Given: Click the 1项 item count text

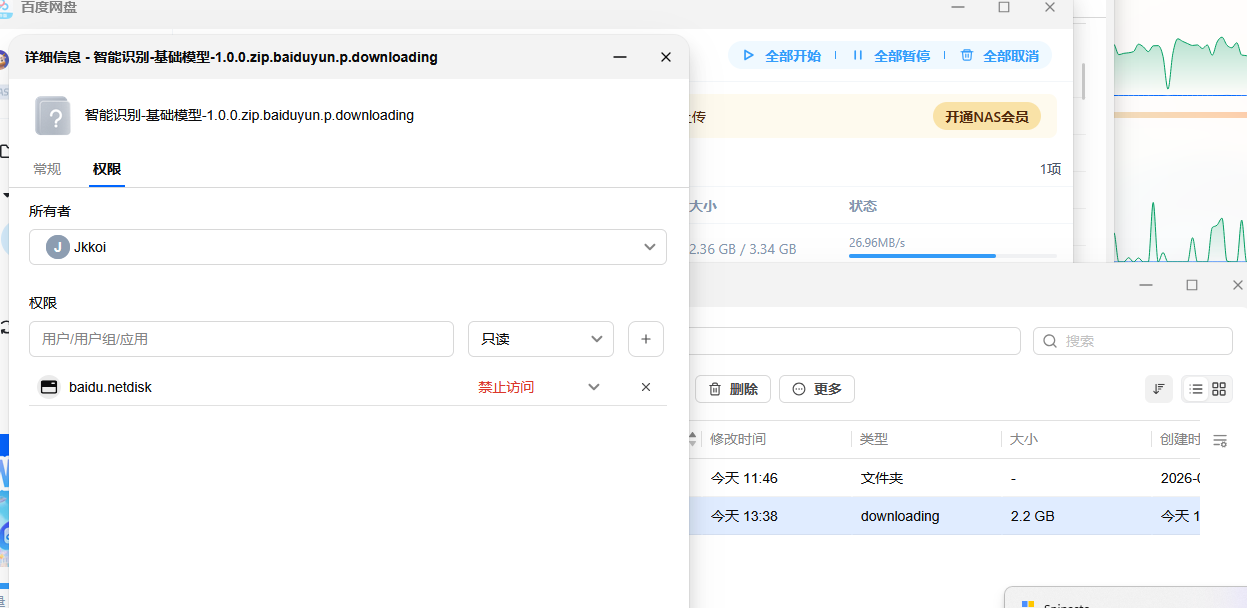Looking at the screenshot, I should [x=1050, y=170].
